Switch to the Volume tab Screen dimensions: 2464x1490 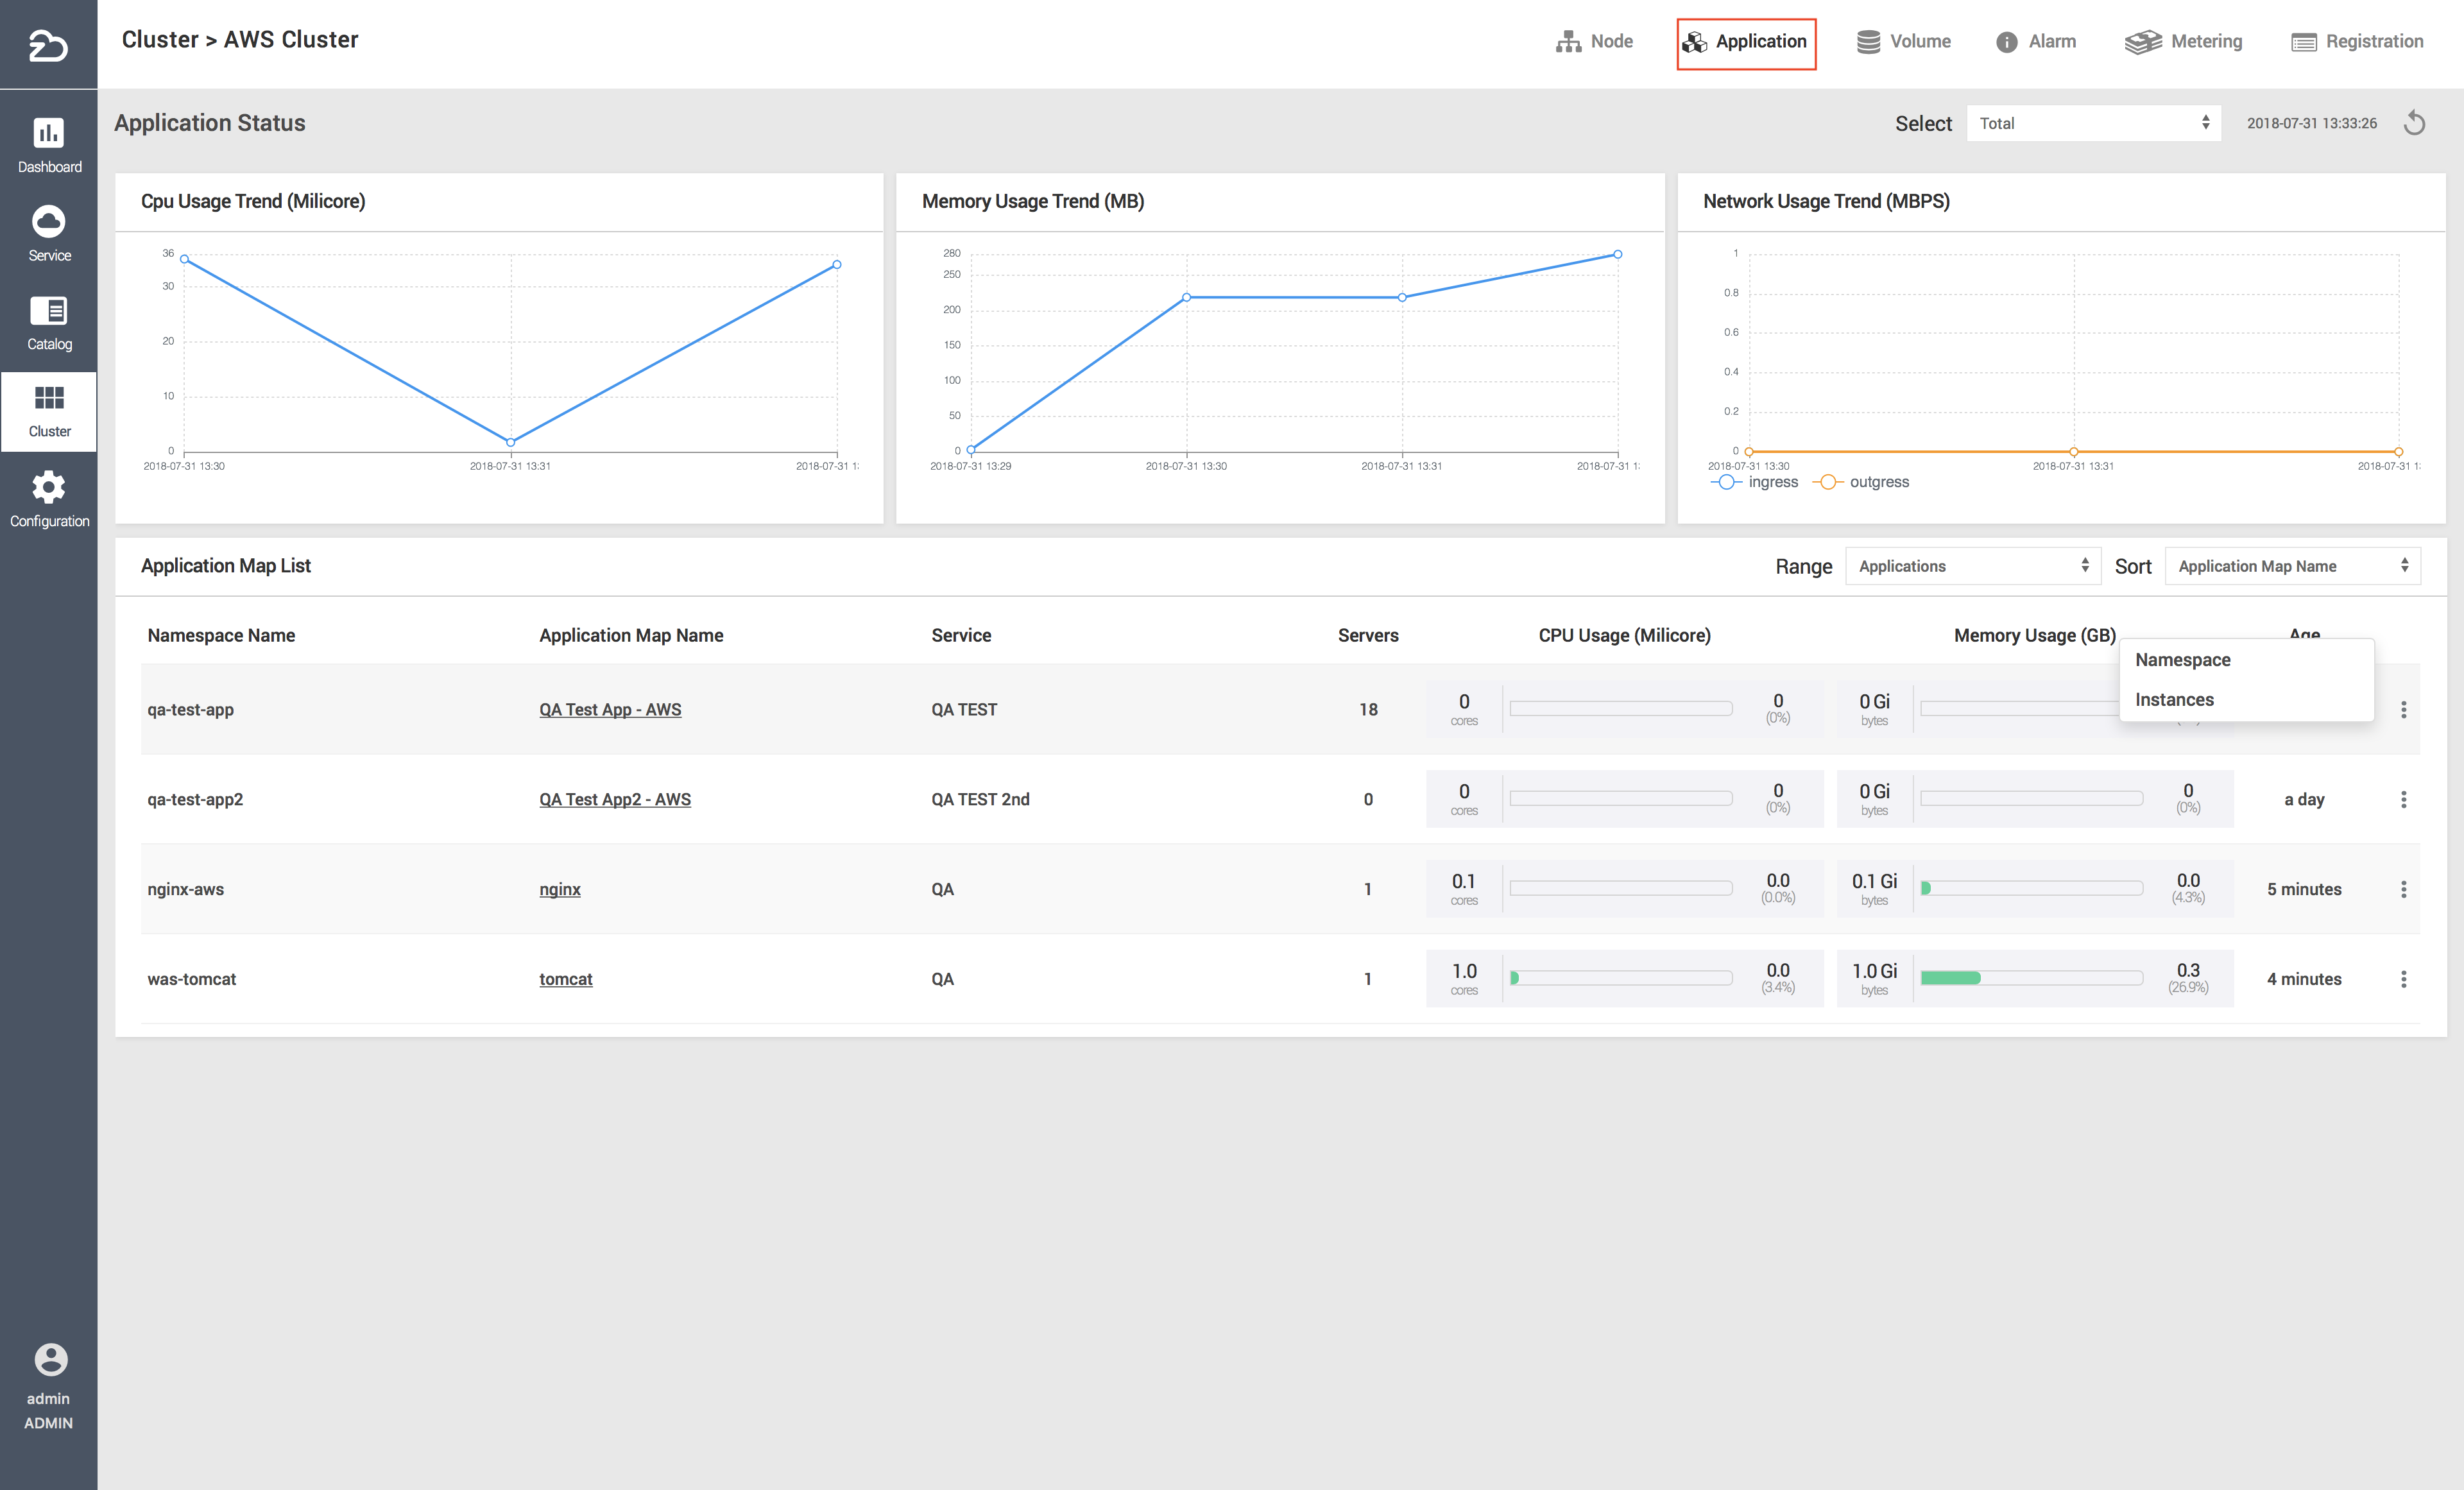(x=1904, y=42)
